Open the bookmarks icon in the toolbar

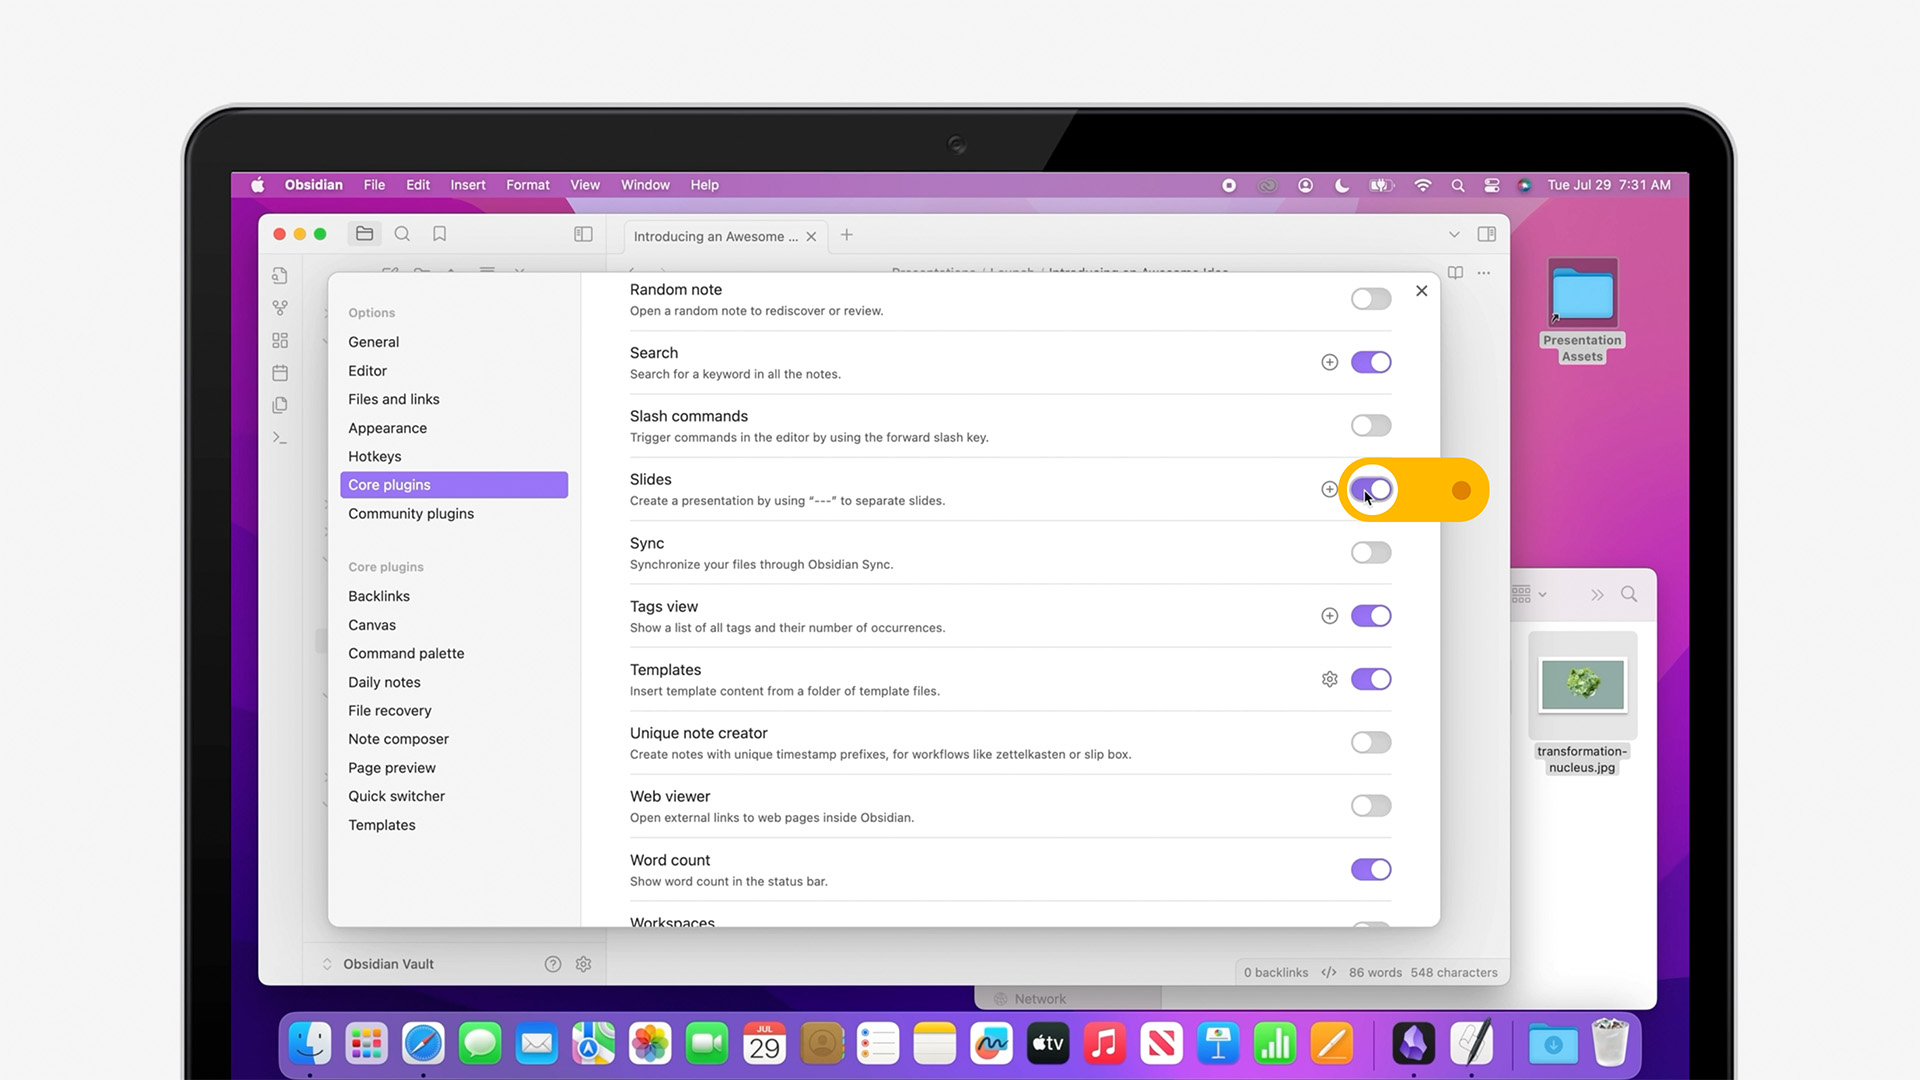[x=439, y=233]
